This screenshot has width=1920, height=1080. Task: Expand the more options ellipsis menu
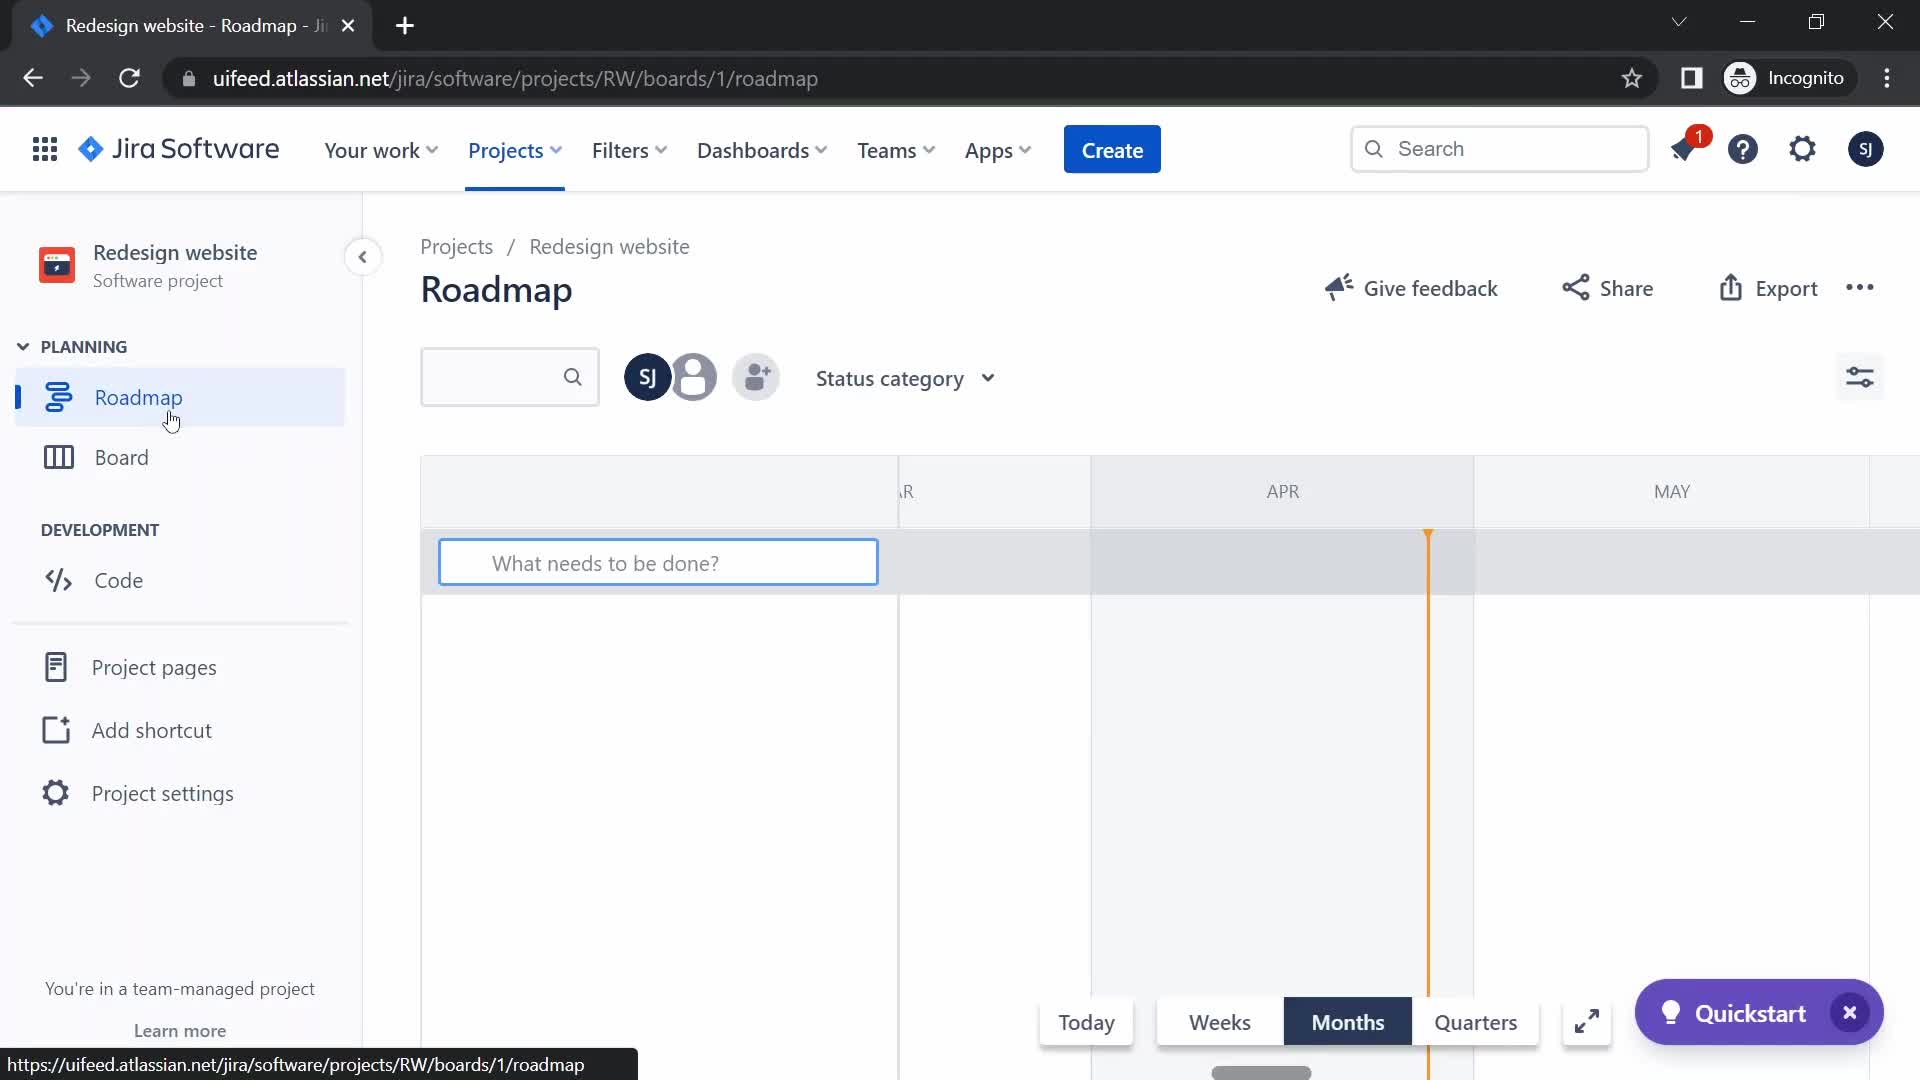point(1859,287)
